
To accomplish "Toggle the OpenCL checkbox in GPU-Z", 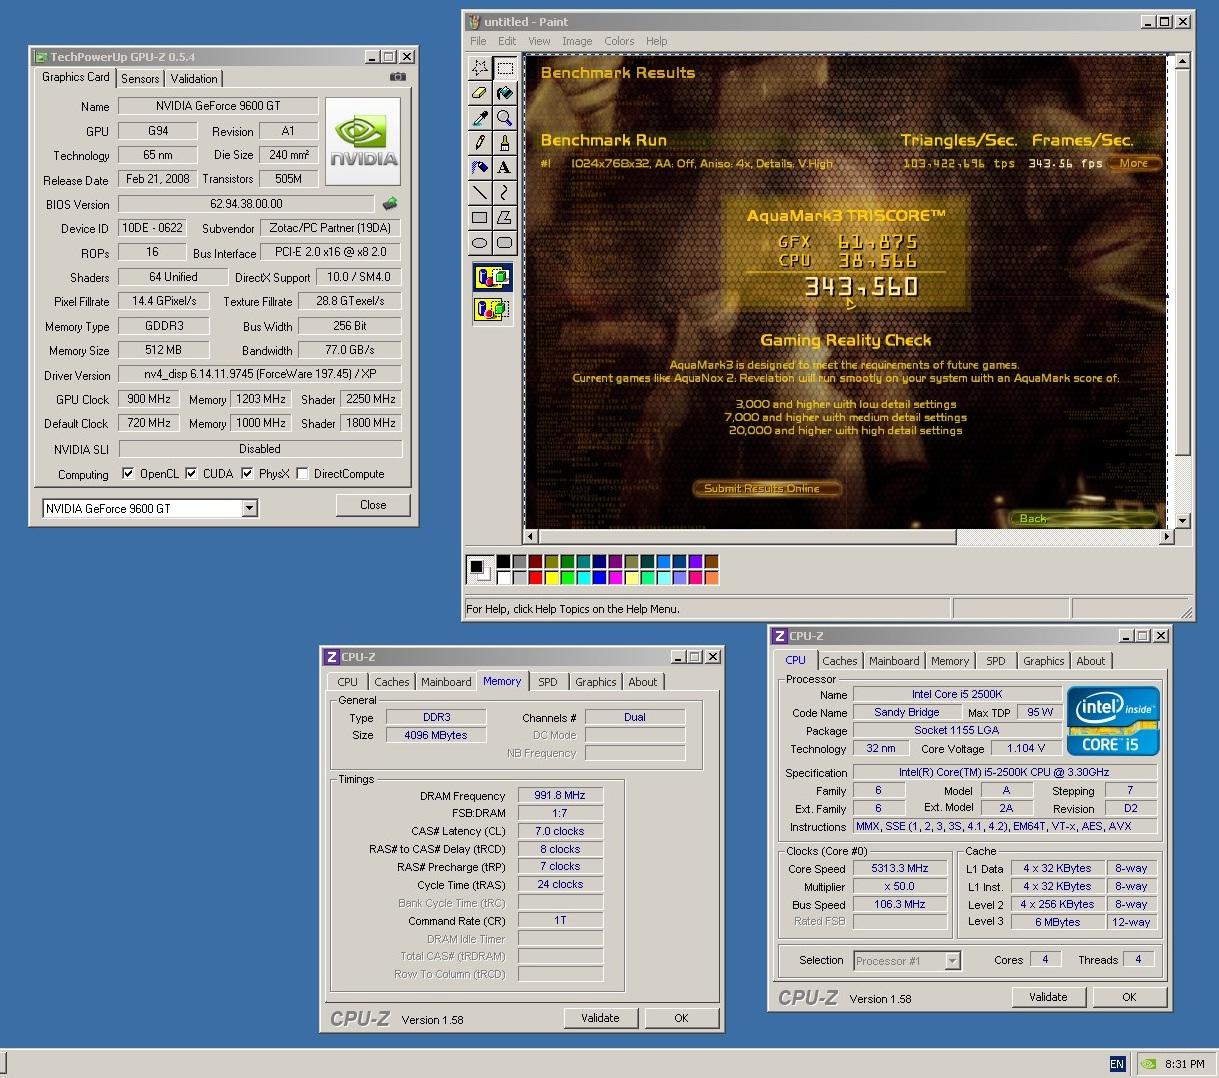I will tap(128, 473).
